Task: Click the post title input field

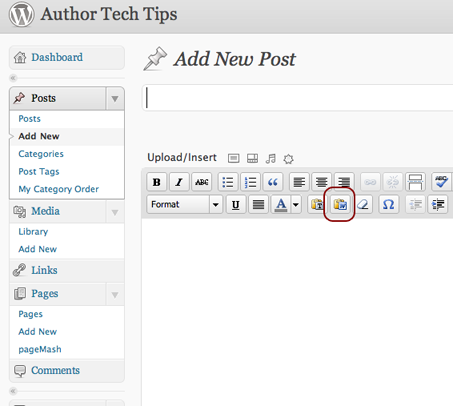Action: pyautogui.click(x=298, y=98)
